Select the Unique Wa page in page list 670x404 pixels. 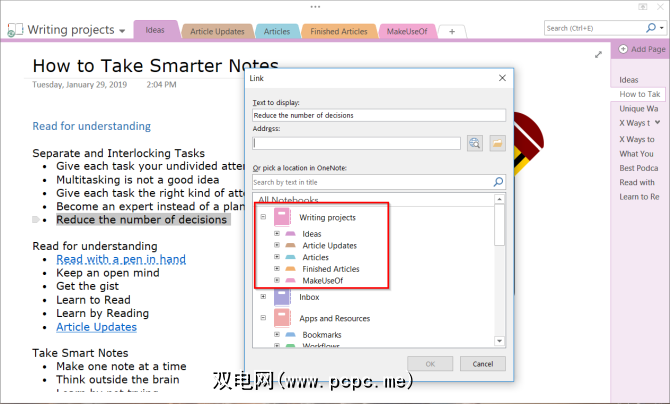639,109
